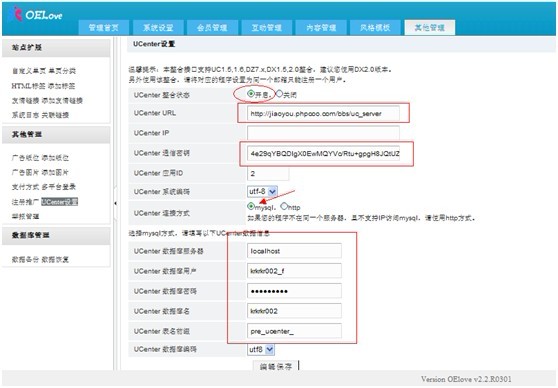Click the OELove logo

pos(35,15)
